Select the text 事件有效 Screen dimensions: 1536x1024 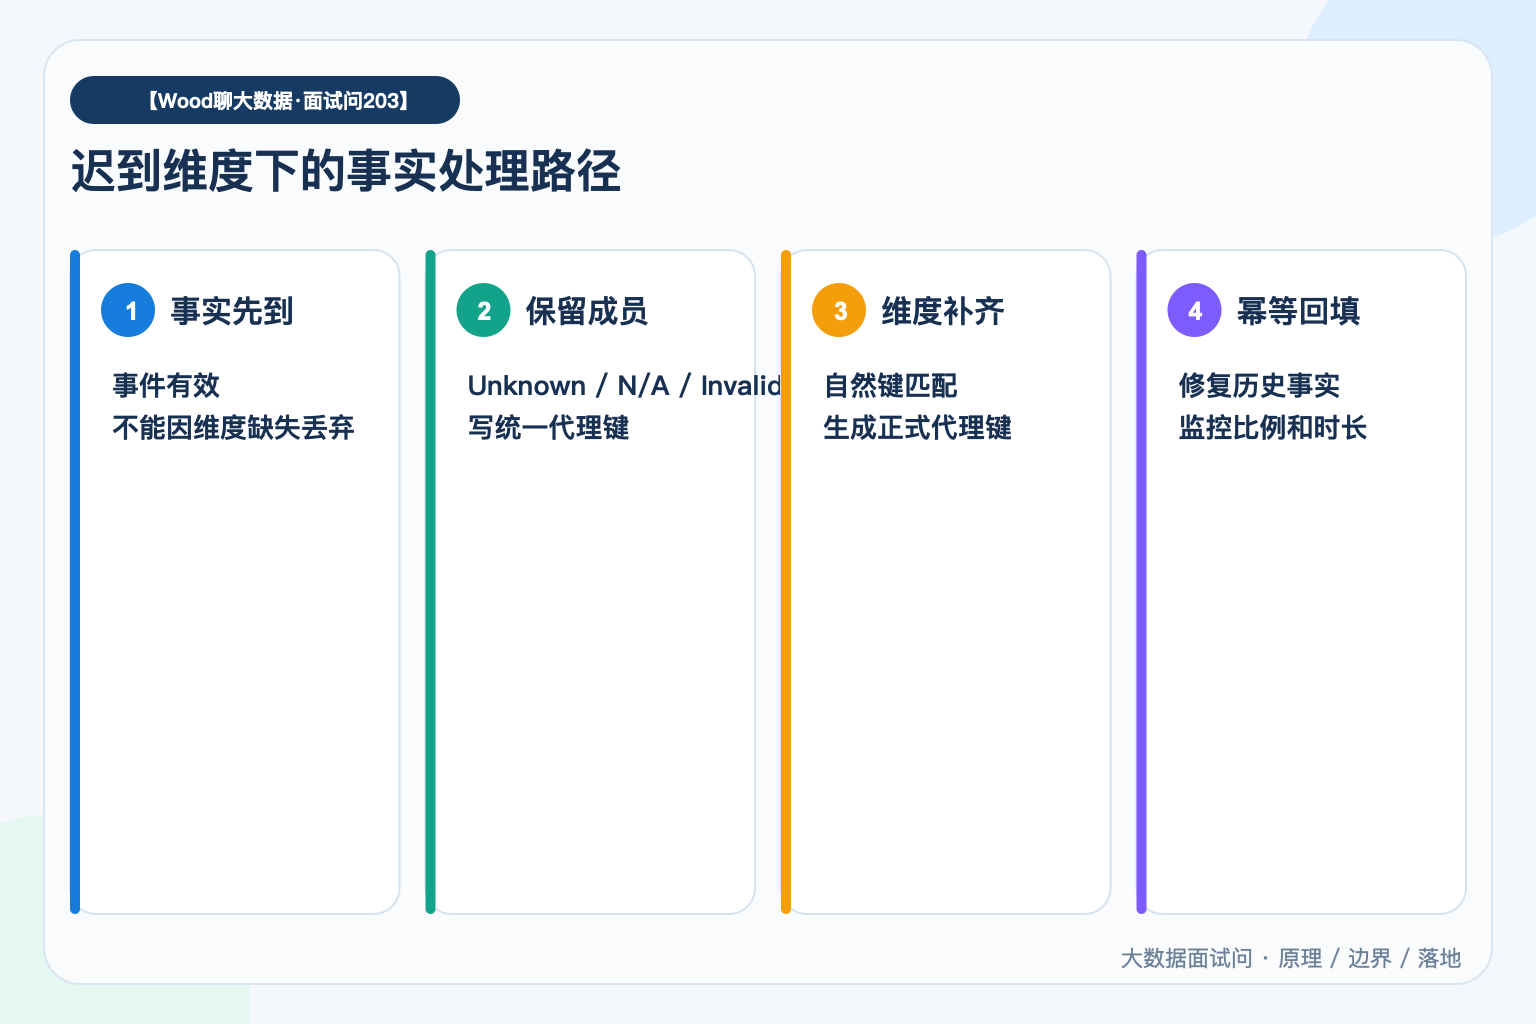[x=166, y=385]
